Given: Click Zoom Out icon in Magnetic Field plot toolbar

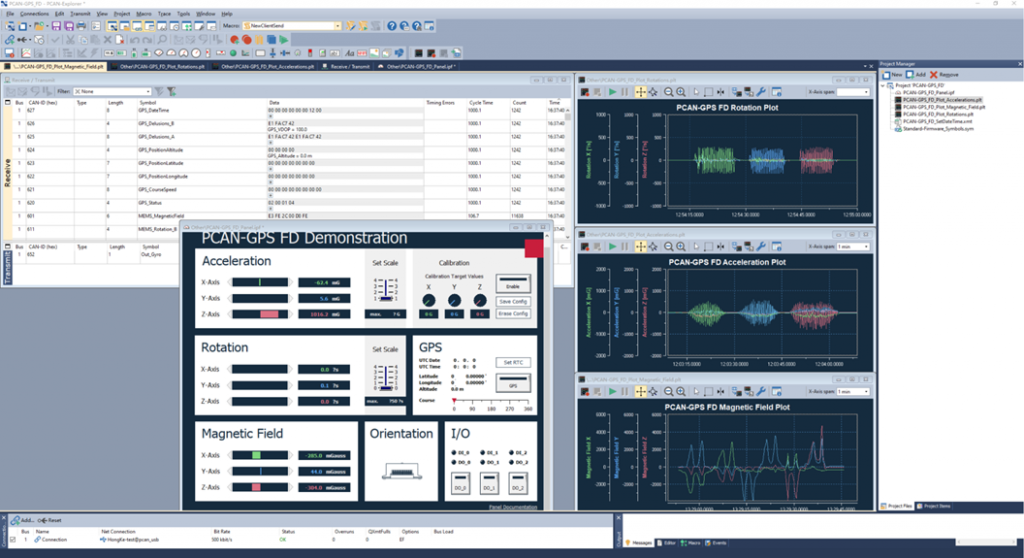Looking at the screenshot, I should click(669, 391).
